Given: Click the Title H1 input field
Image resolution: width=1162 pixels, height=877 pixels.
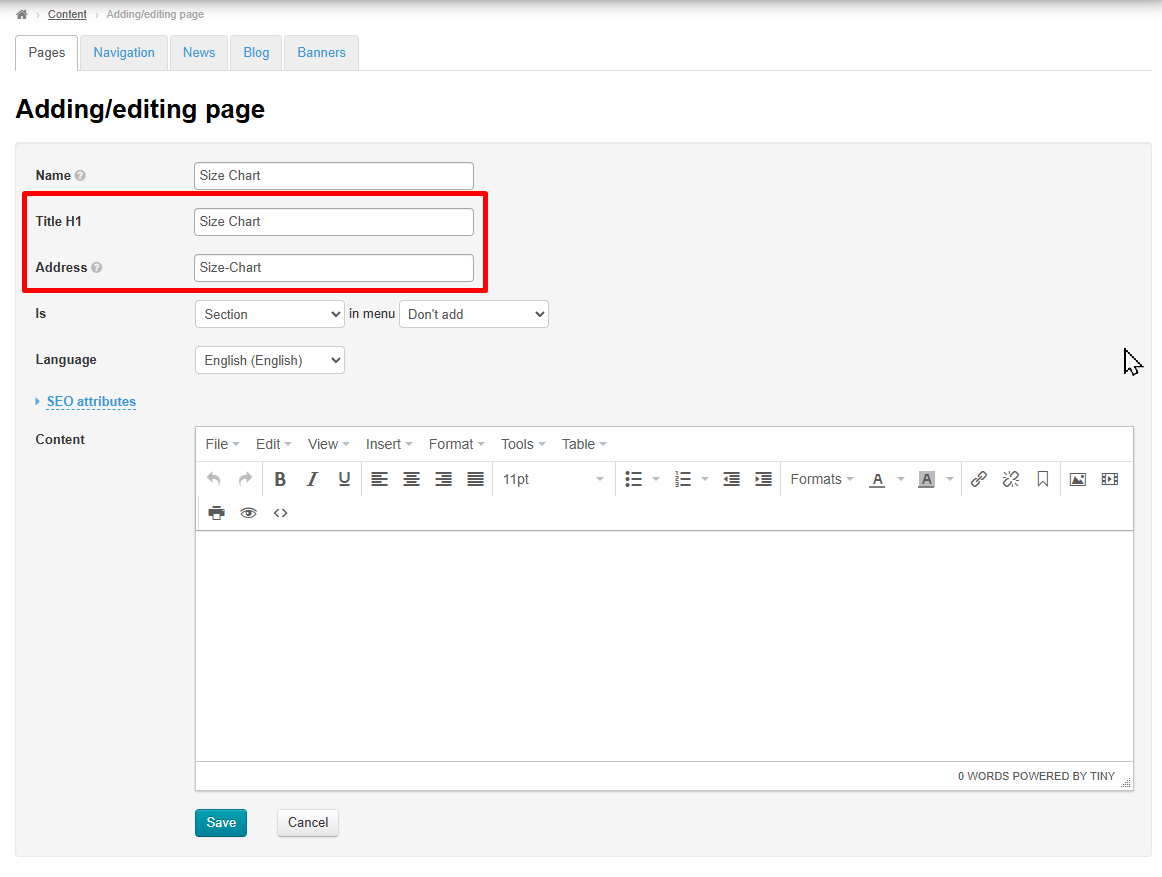Looking at the screenshot, I should pyautogui.click(x=333, y=222).
